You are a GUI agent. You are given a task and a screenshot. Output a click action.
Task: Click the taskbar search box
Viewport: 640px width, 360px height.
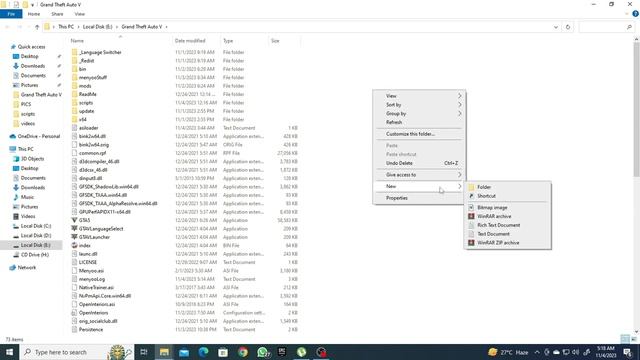point(77,352)
